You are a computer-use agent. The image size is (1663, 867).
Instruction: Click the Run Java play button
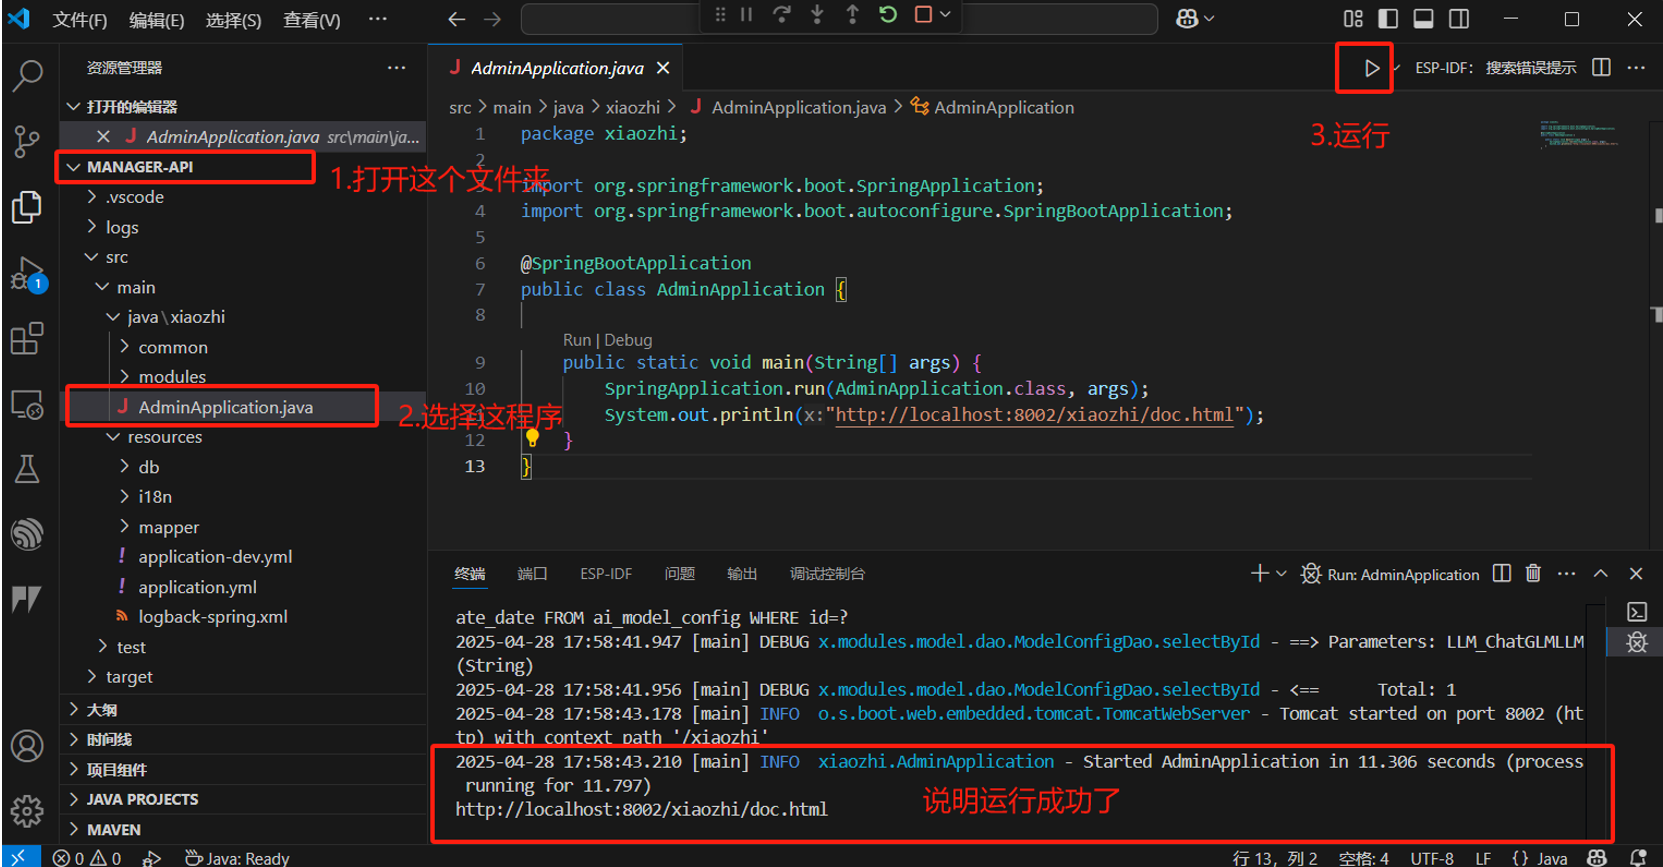point(1371,68)
